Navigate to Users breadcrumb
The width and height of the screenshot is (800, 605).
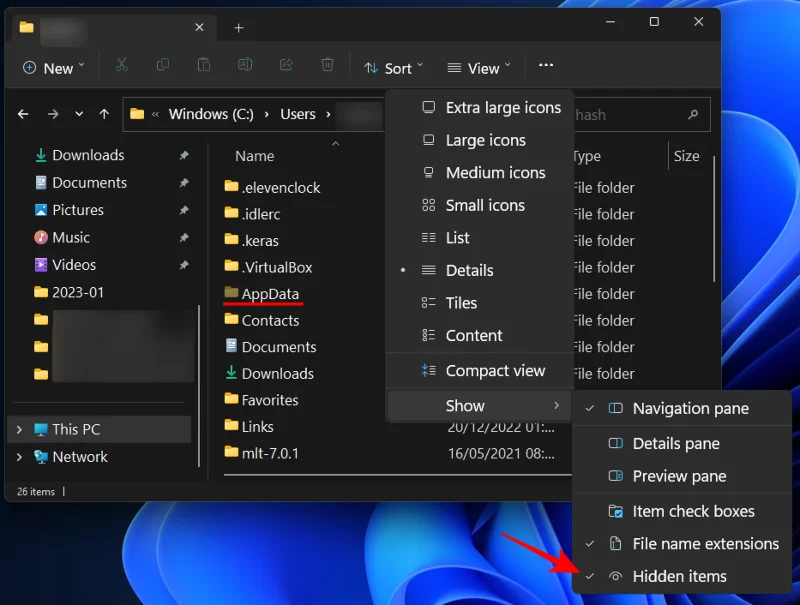(298, 114)
